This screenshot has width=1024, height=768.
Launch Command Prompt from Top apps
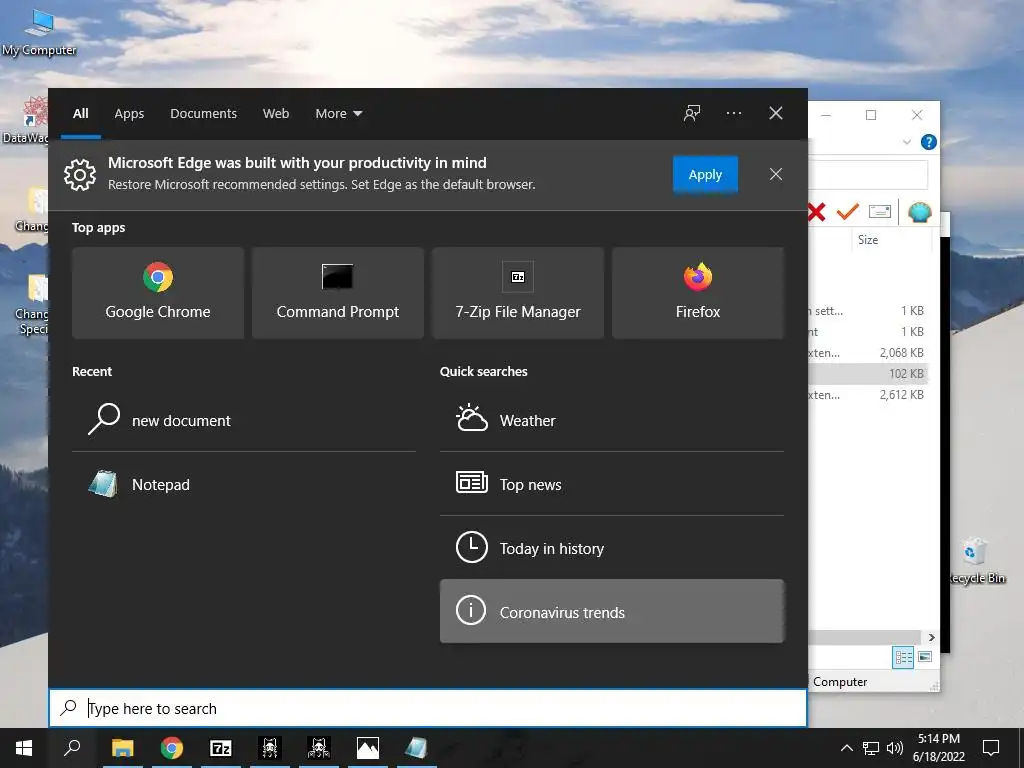338,293
